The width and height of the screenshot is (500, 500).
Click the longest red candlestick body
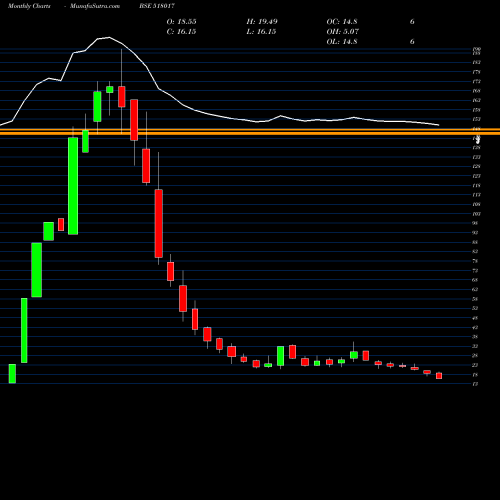click(x=159, y=223)
